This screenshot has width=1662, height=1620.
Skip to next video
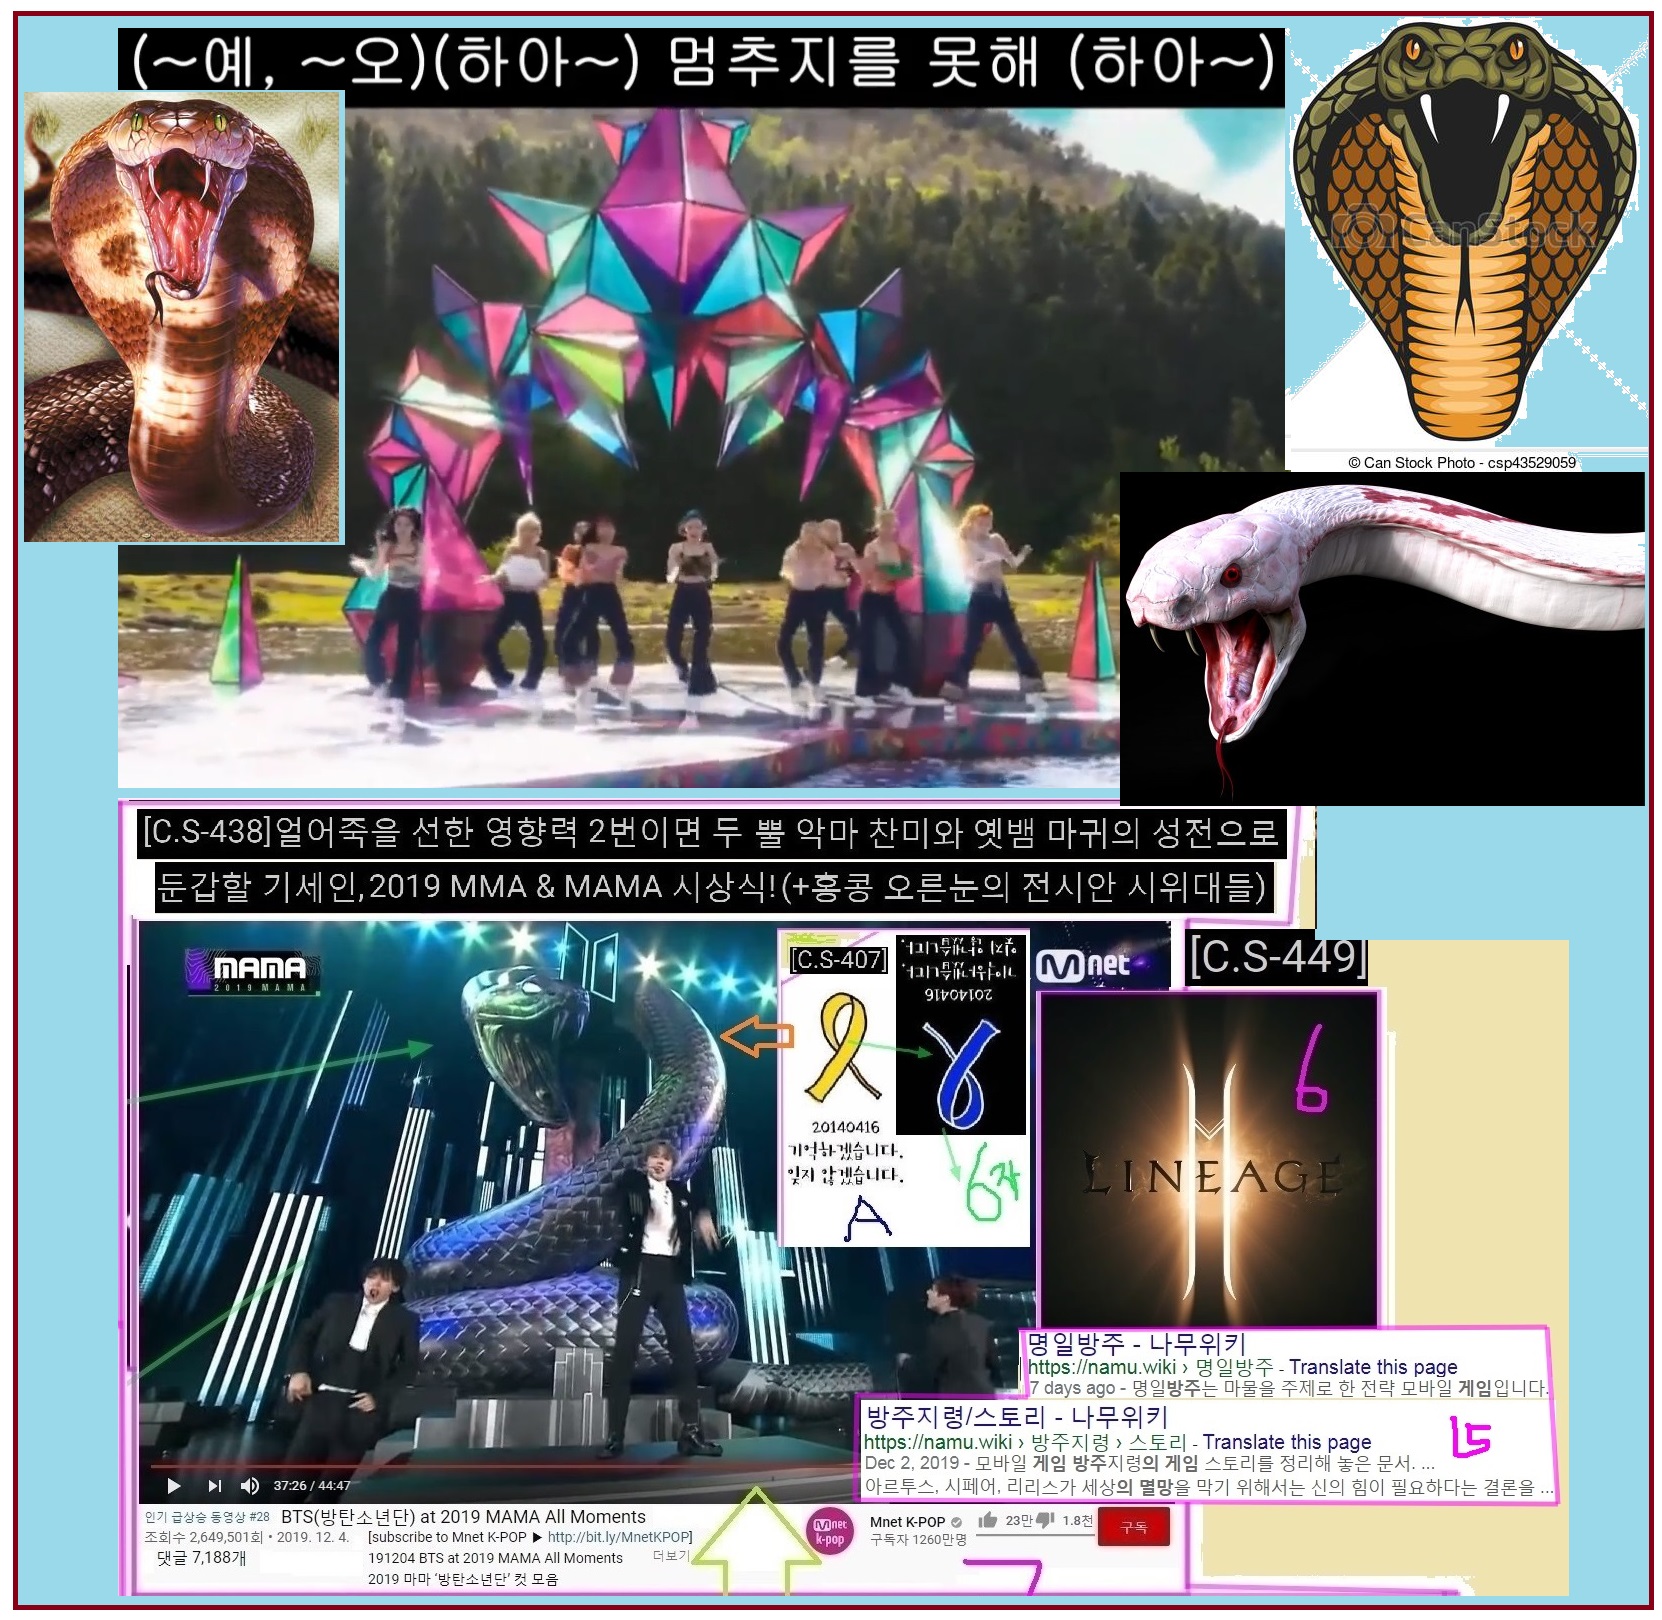pyautogui.click(x=214, y=1485)
